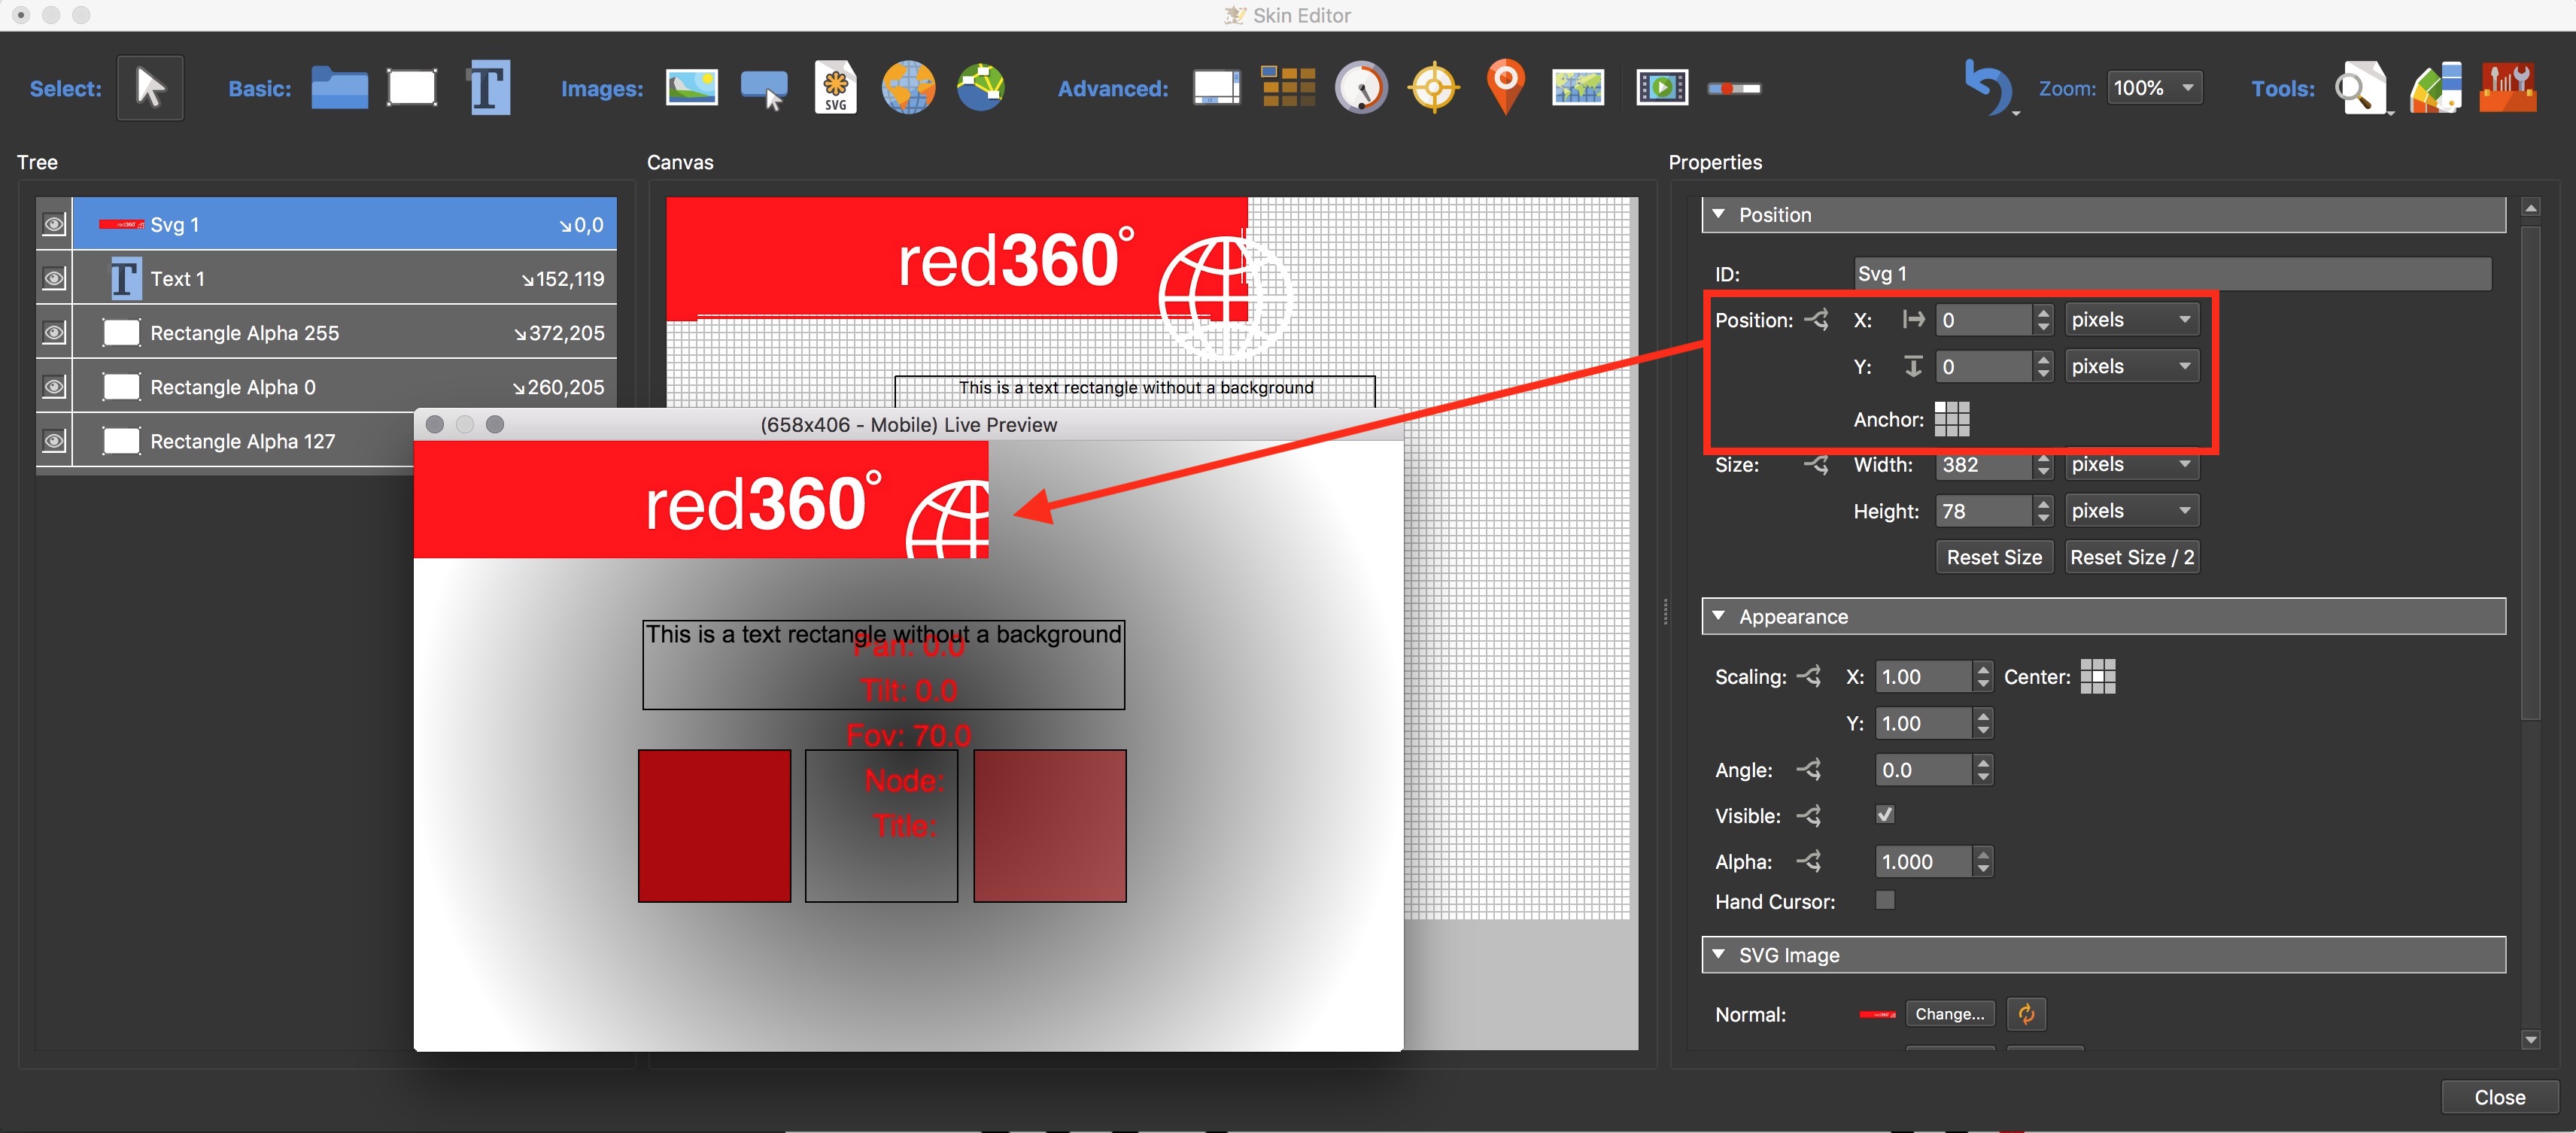Add a Text field element
2576x1133 pixels.
489,88
